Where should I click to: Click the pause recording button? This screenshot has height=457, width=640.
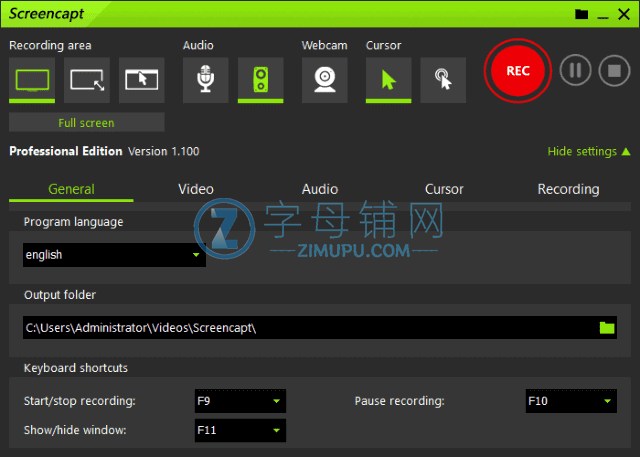click(x=575, y=71)
